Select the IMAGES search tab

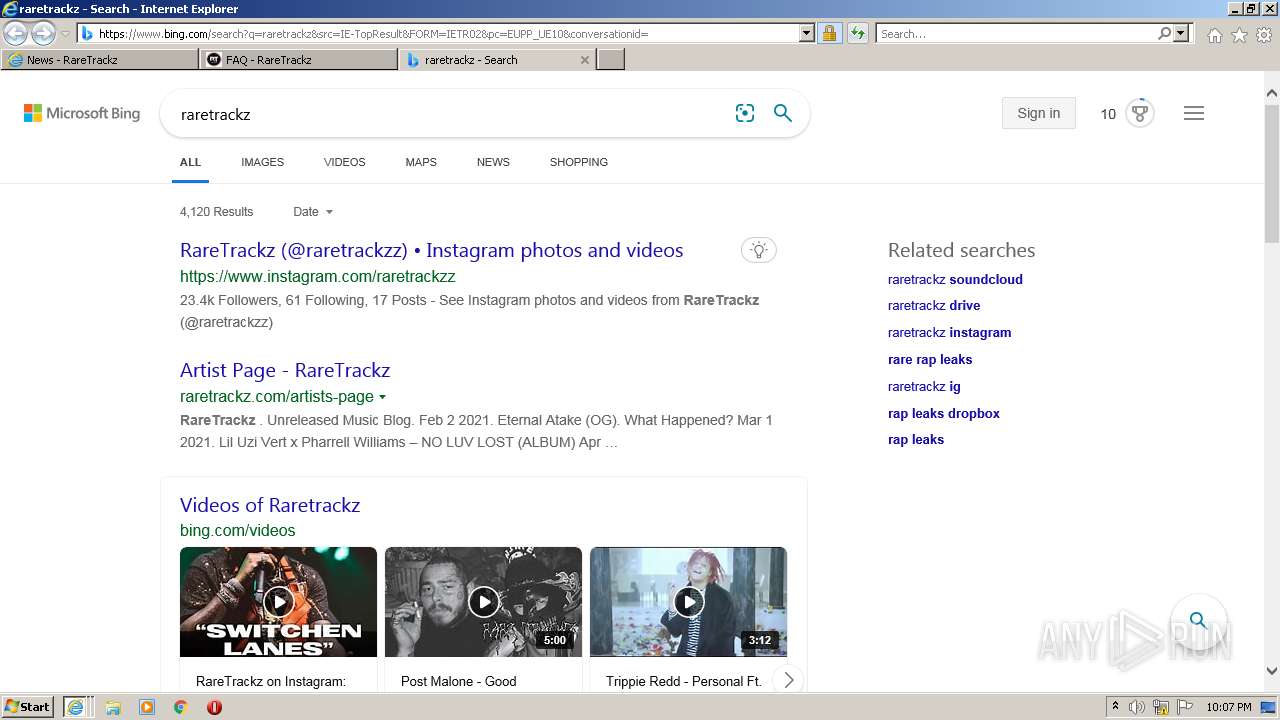tap(262, 162)
